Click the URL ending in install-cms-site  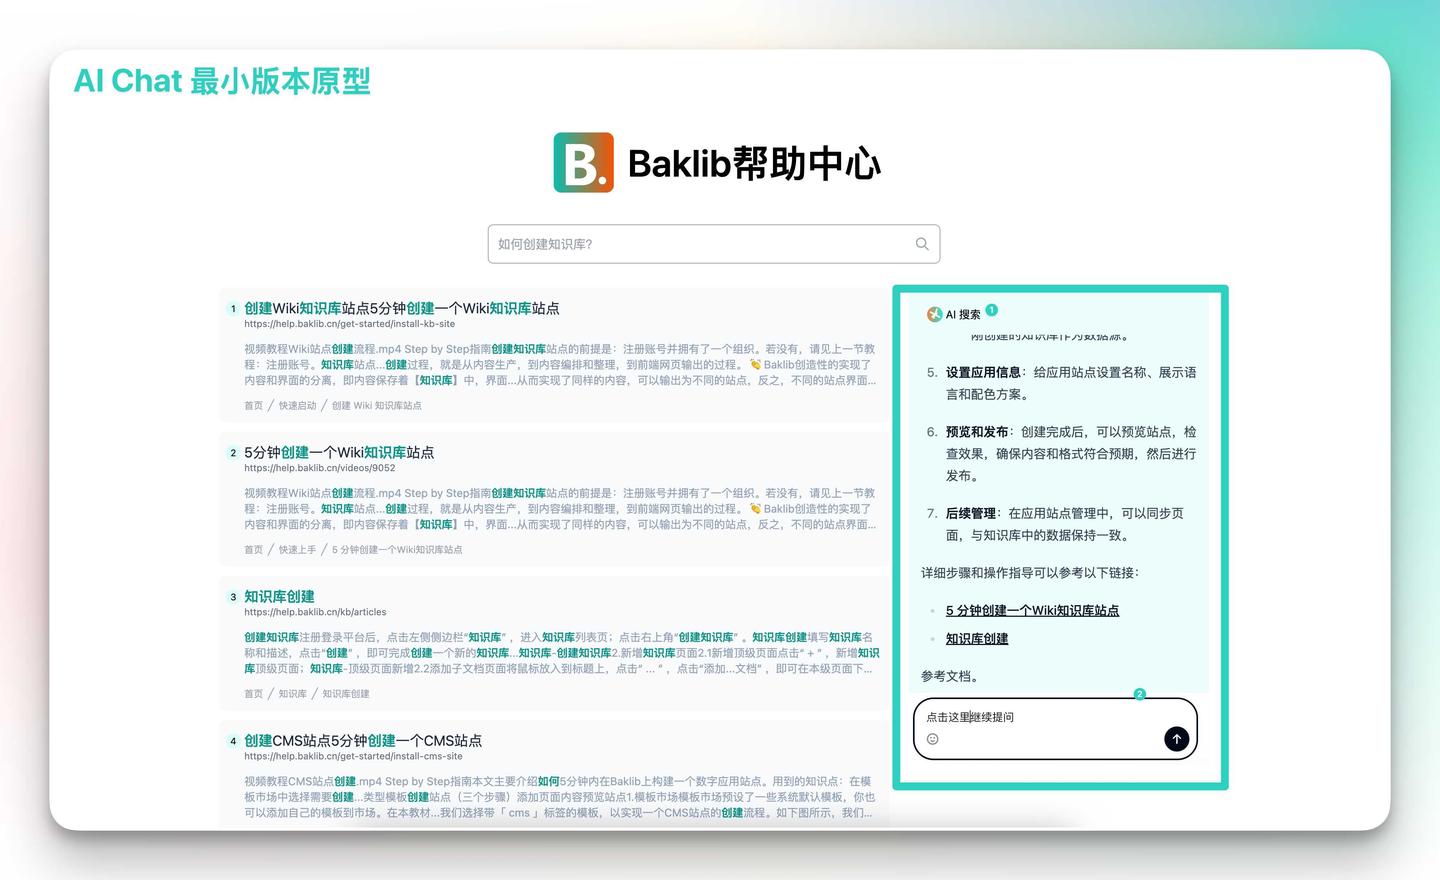[x=353, y=756]
